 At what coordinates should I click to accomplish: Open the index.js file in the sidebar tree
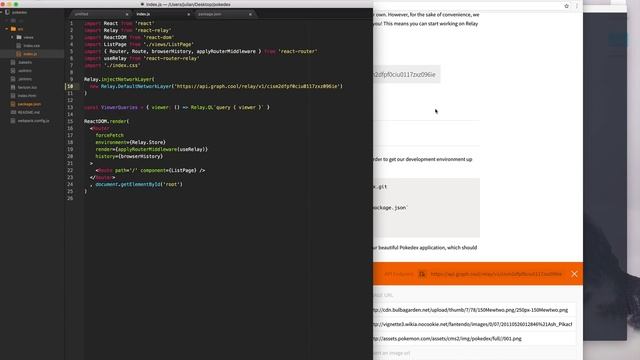click(30, 54)
